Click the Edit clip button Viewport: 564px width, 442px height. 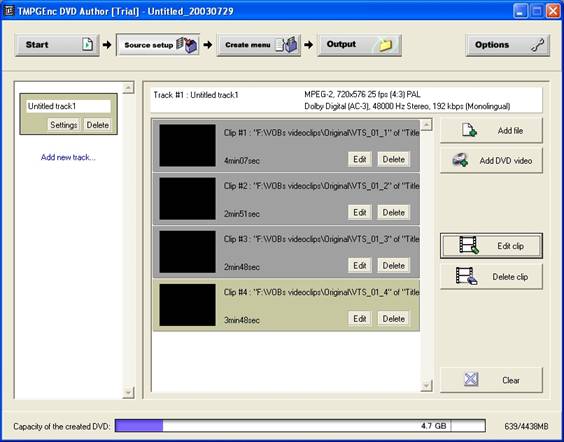tap(491, 246)
